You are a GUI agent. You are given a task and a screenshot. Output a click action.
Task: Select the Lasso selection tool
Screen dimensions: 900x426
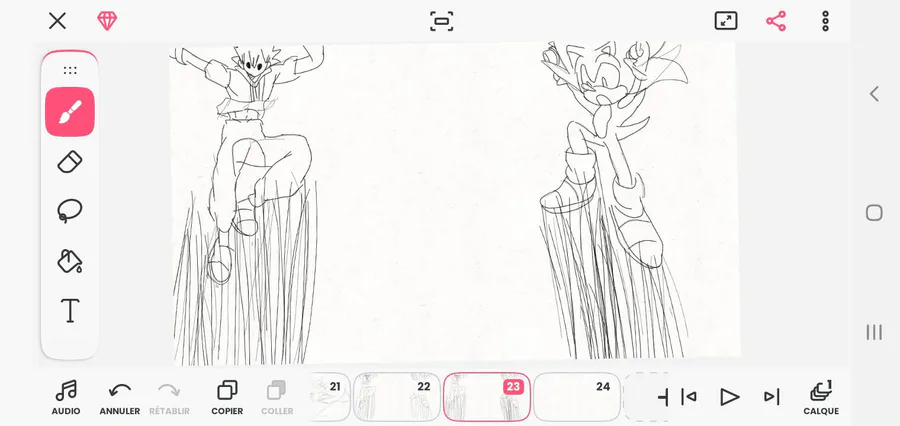tap(70, 211)
